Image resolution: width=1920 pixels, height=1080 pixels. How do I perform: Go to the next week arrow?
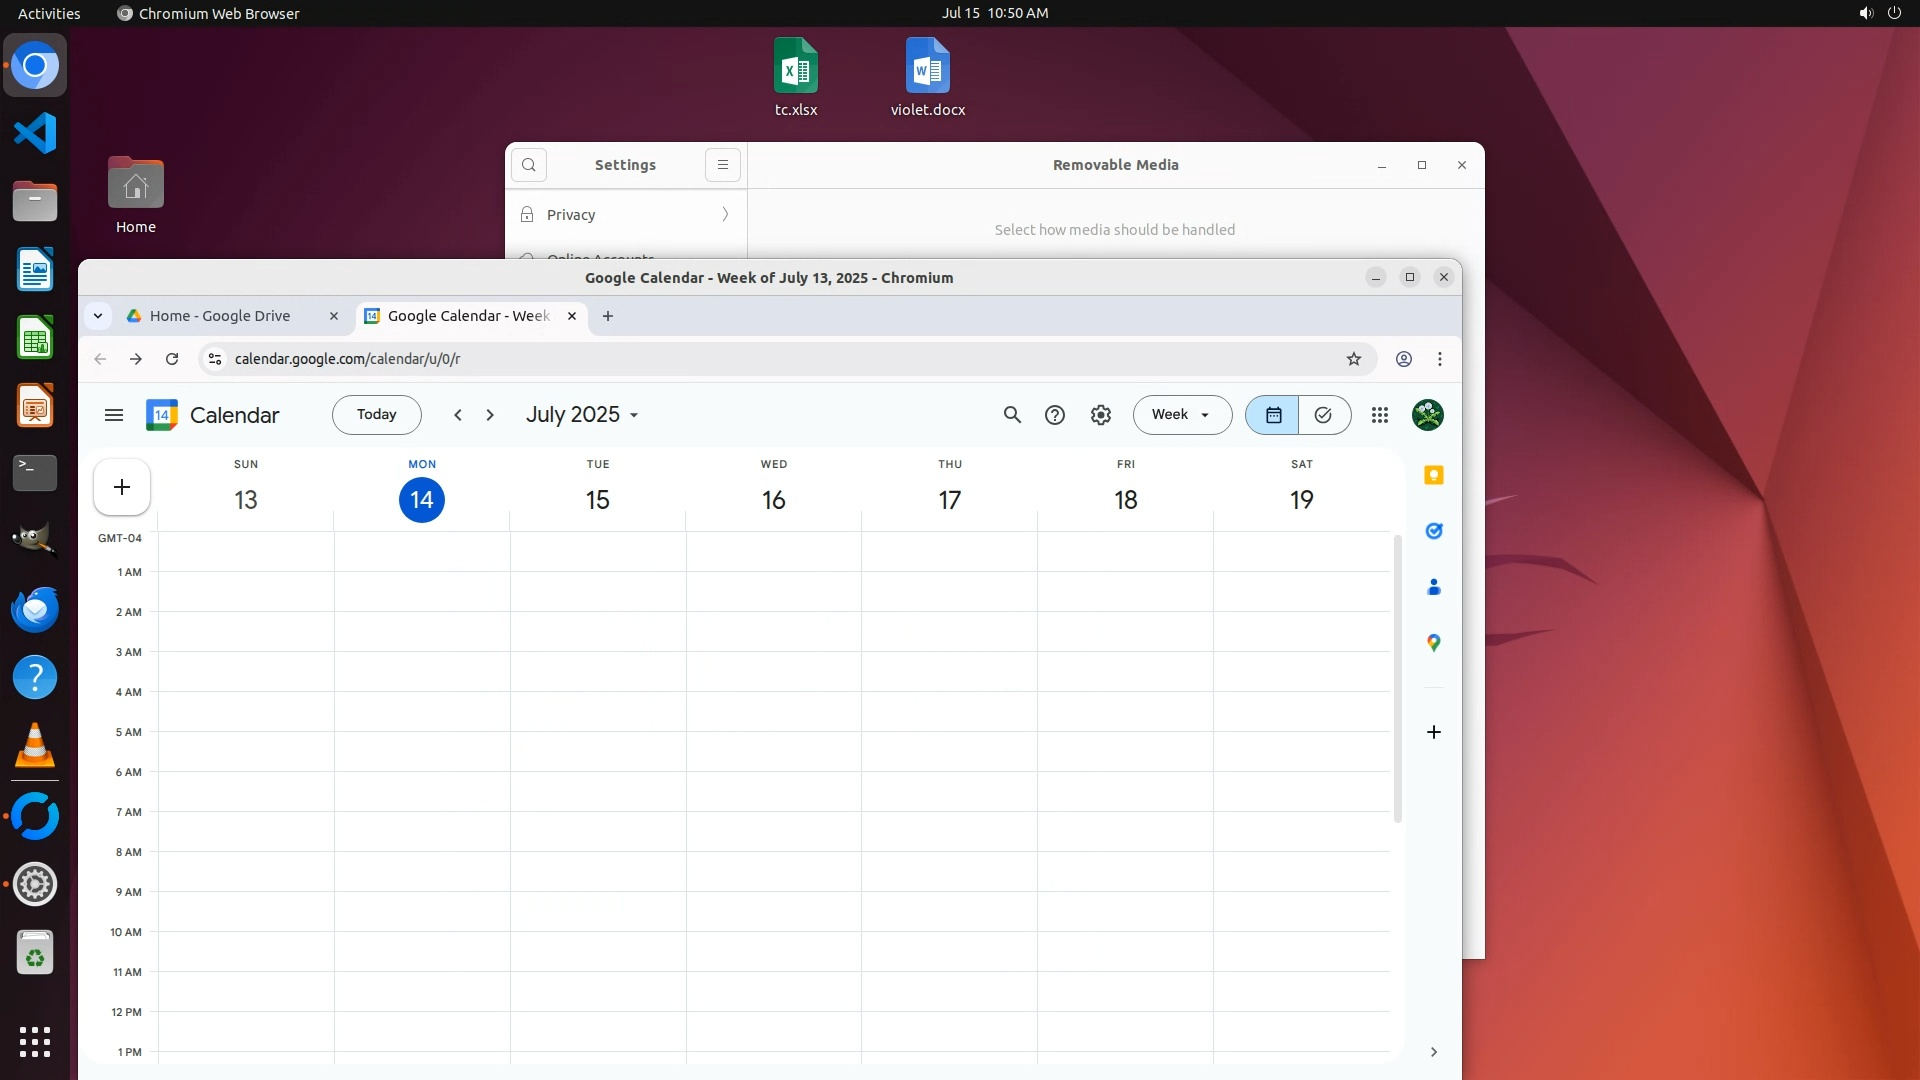[490, 415]
